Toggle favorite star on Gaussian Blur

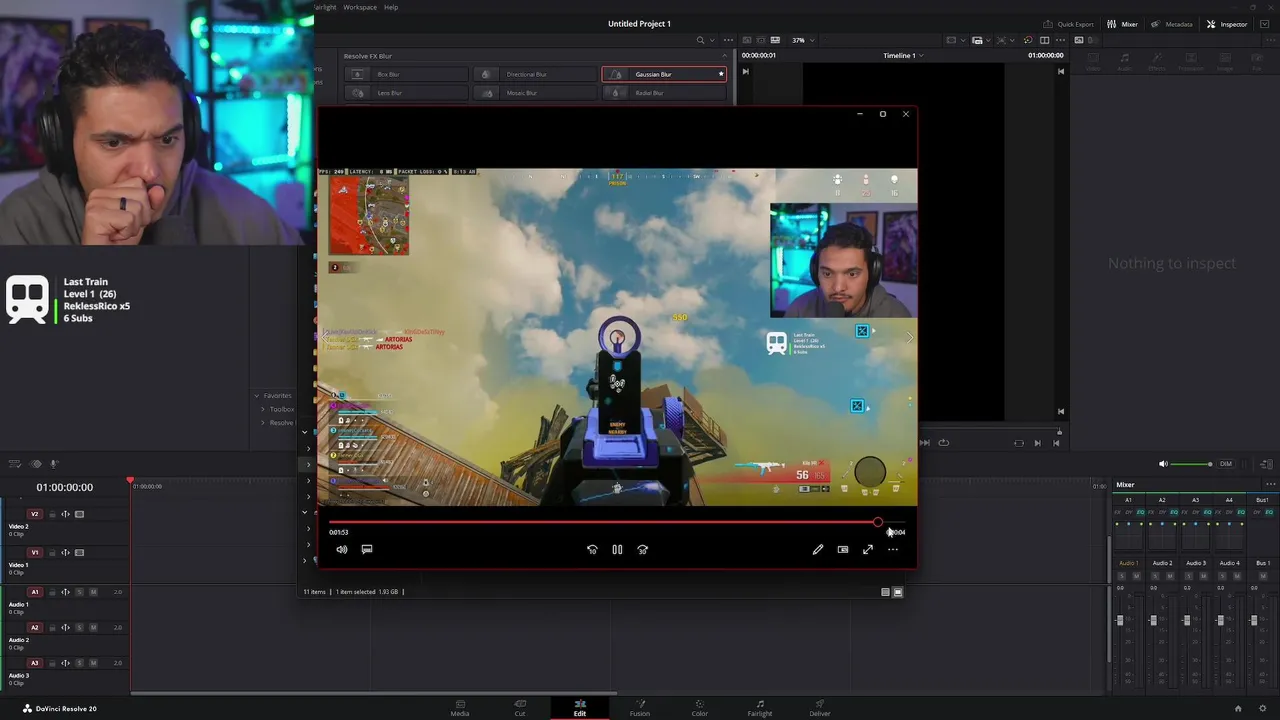(x=720, y=74)
